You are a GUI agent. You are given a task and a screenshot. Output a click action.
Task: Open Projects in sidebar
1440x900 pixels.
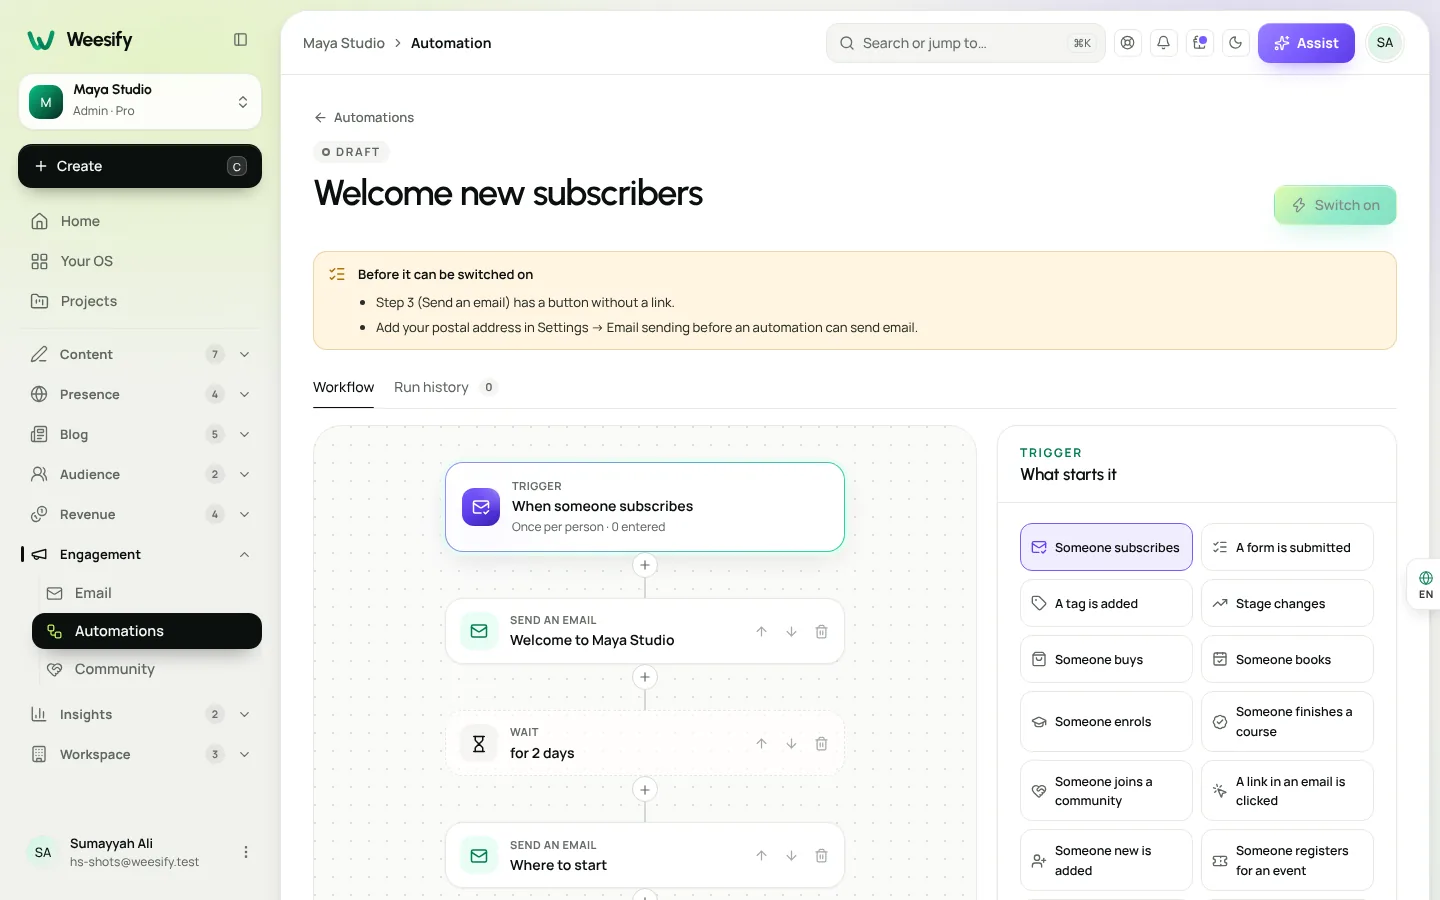(140, 301)
